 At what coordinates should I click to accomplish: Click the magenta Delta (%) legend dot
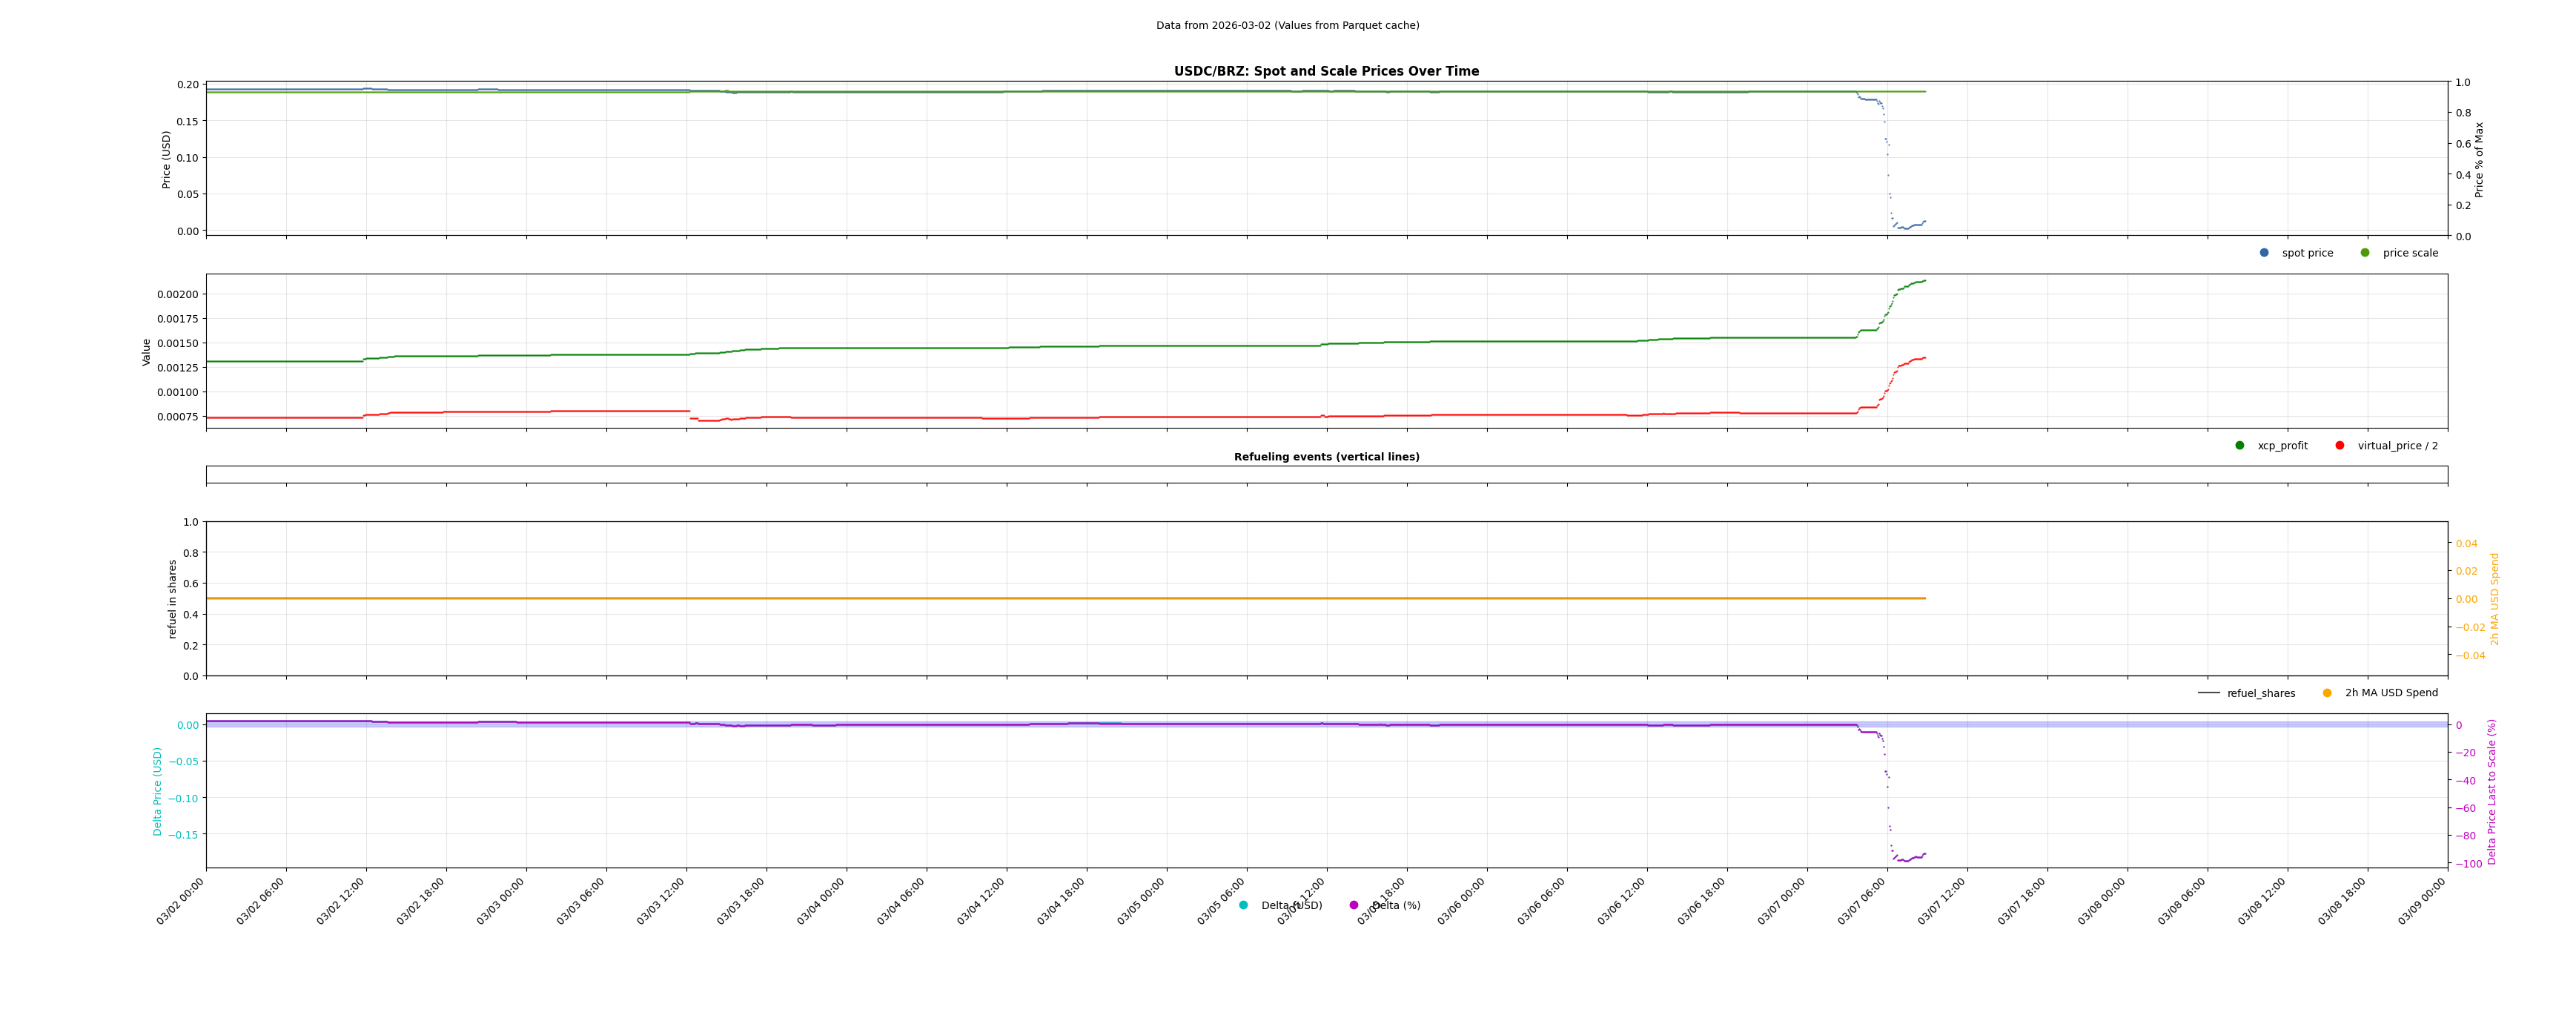tap(1354, 906)
